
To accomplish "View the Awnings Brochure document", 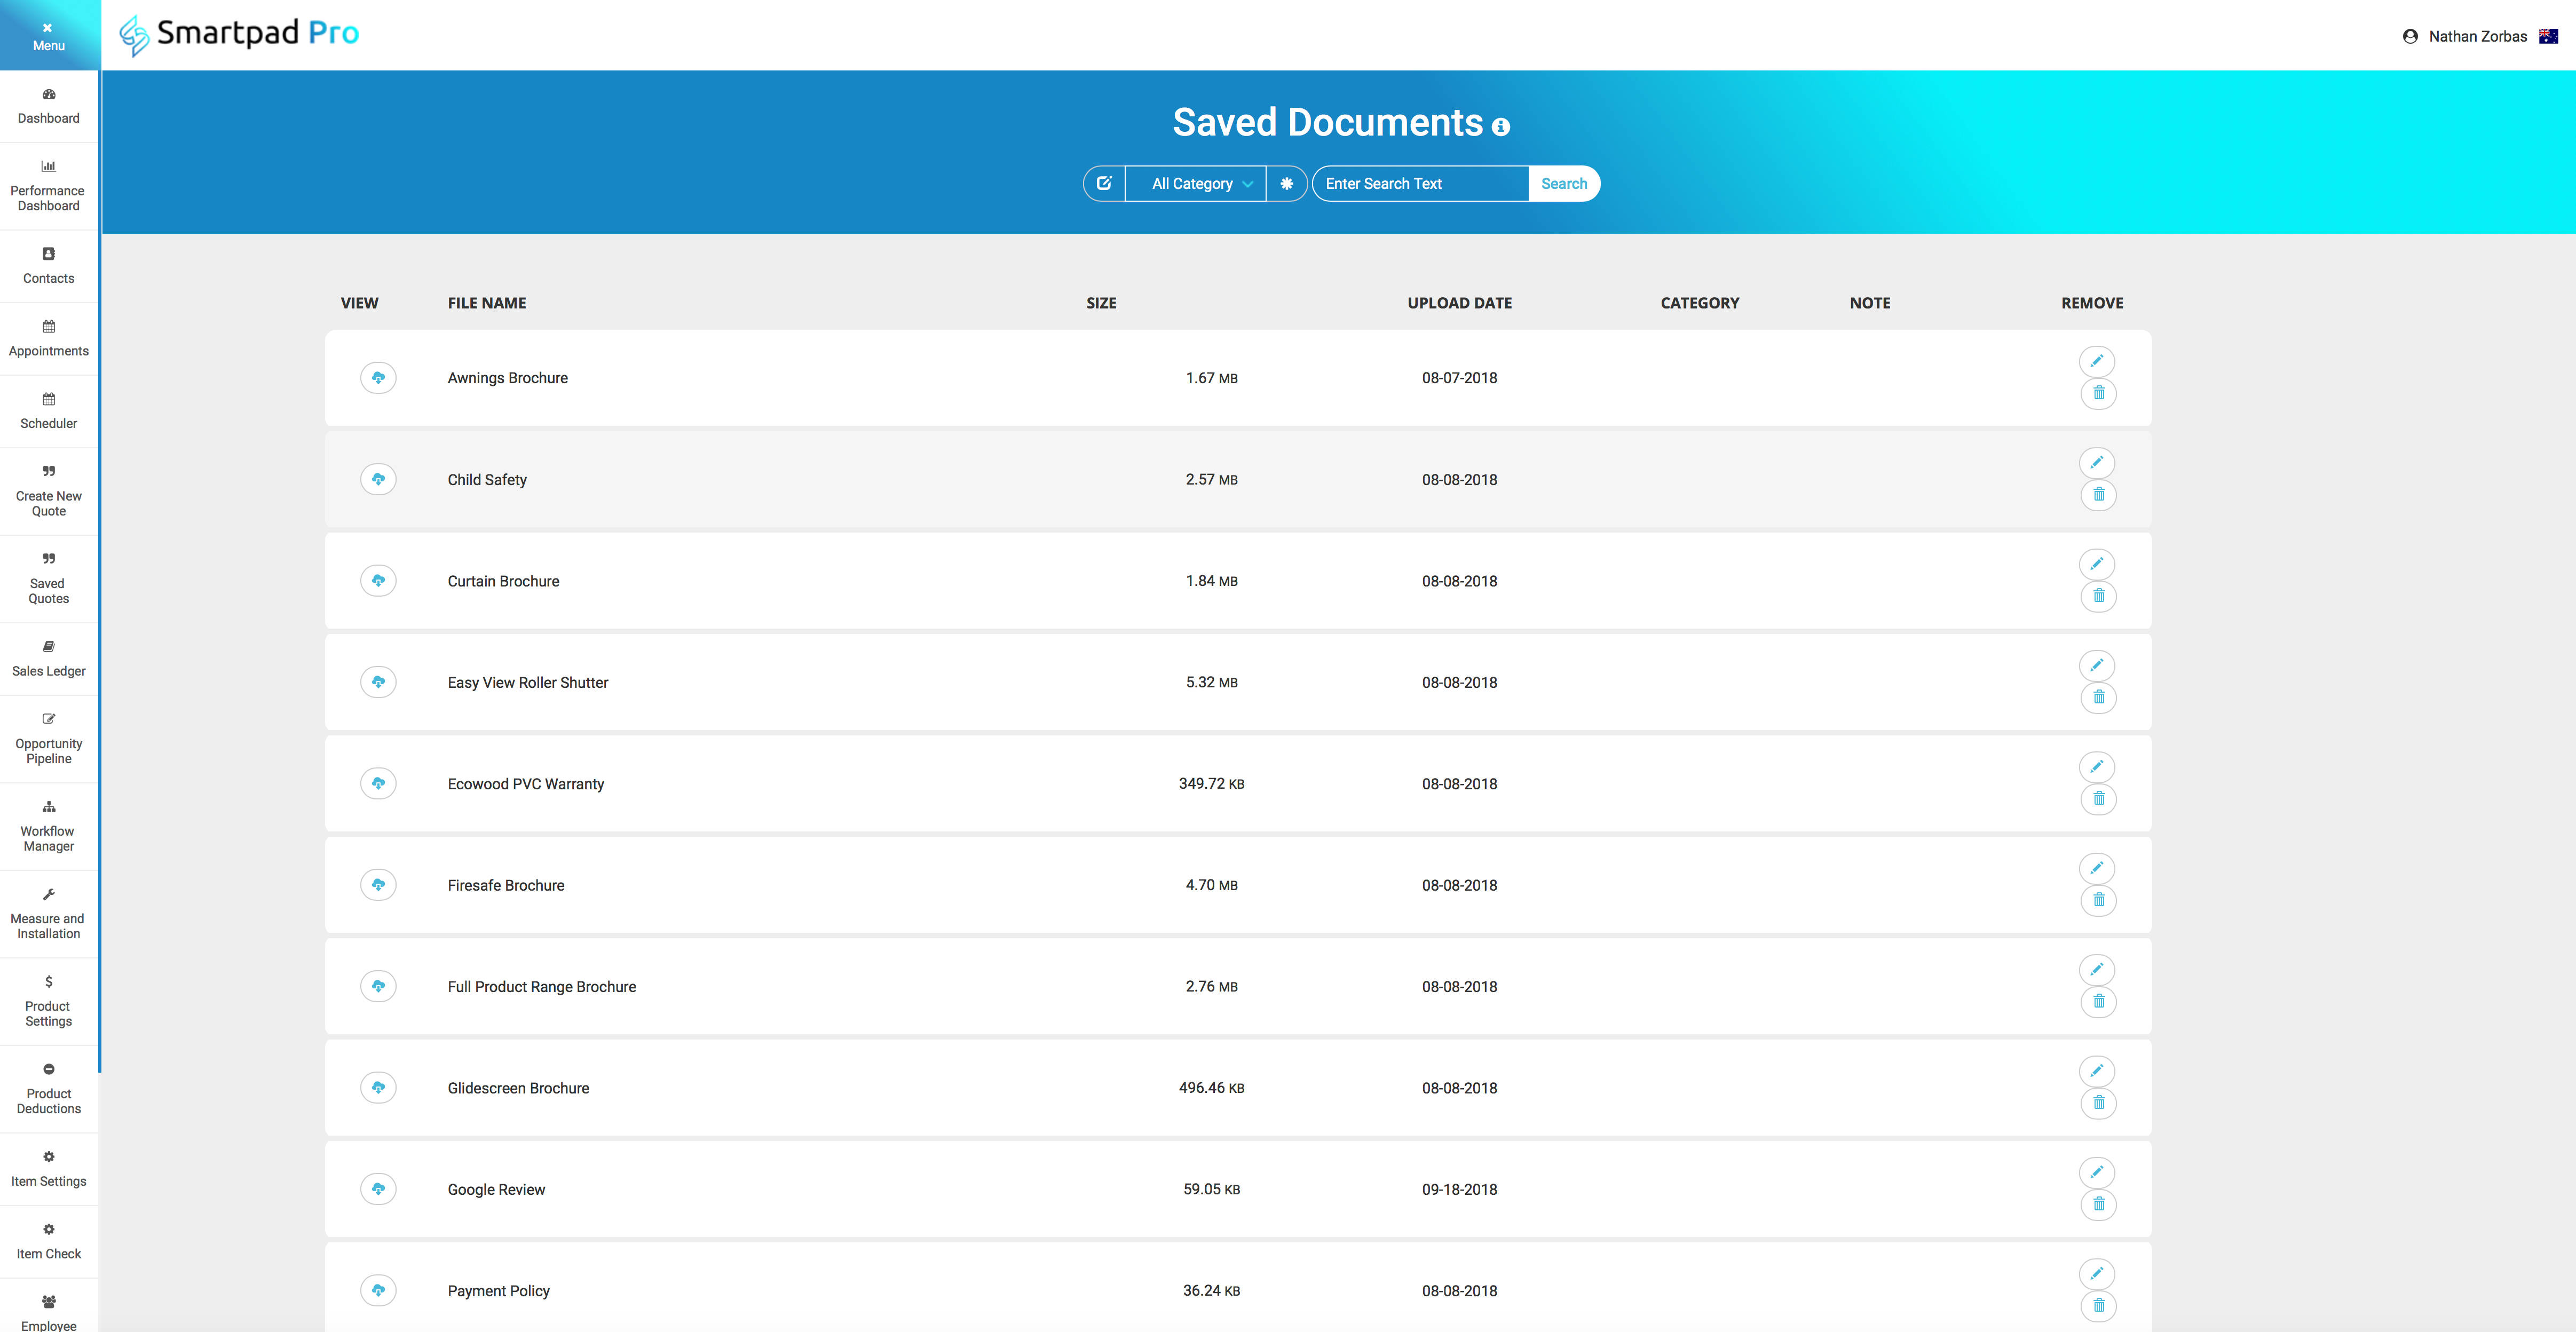I will 378,378.
